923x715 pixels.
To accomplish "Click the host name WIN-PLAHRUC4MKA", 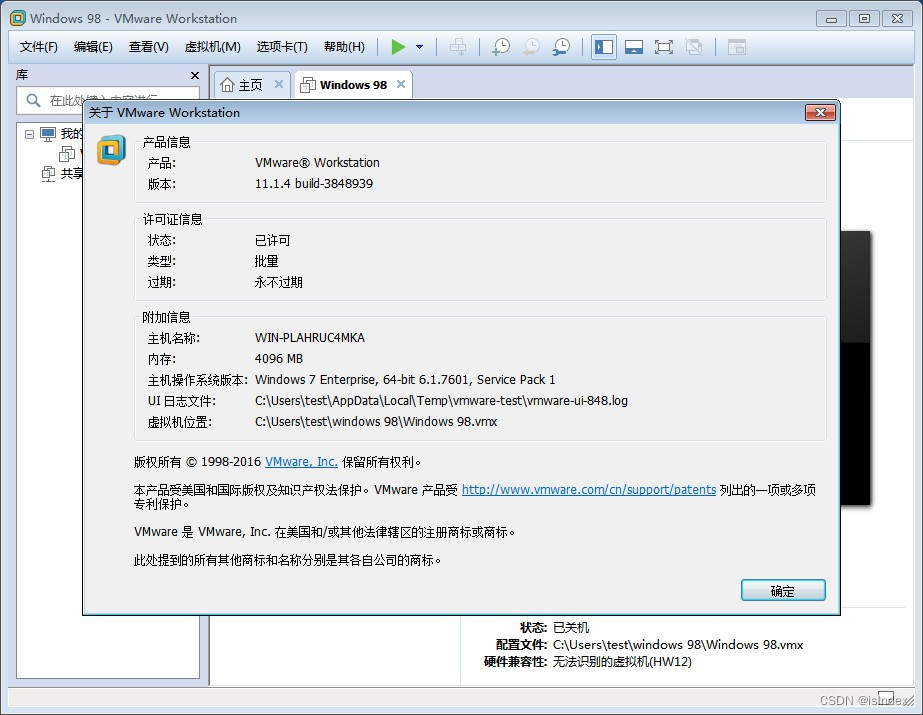I will [x=310, y=338].
